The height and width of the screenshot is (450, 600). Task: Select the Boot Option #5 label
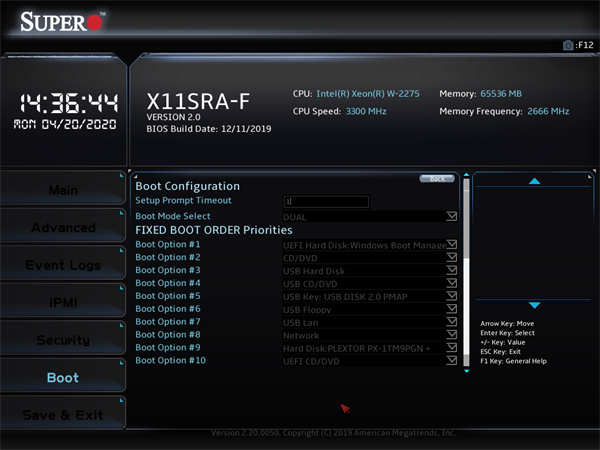[168, 296]
